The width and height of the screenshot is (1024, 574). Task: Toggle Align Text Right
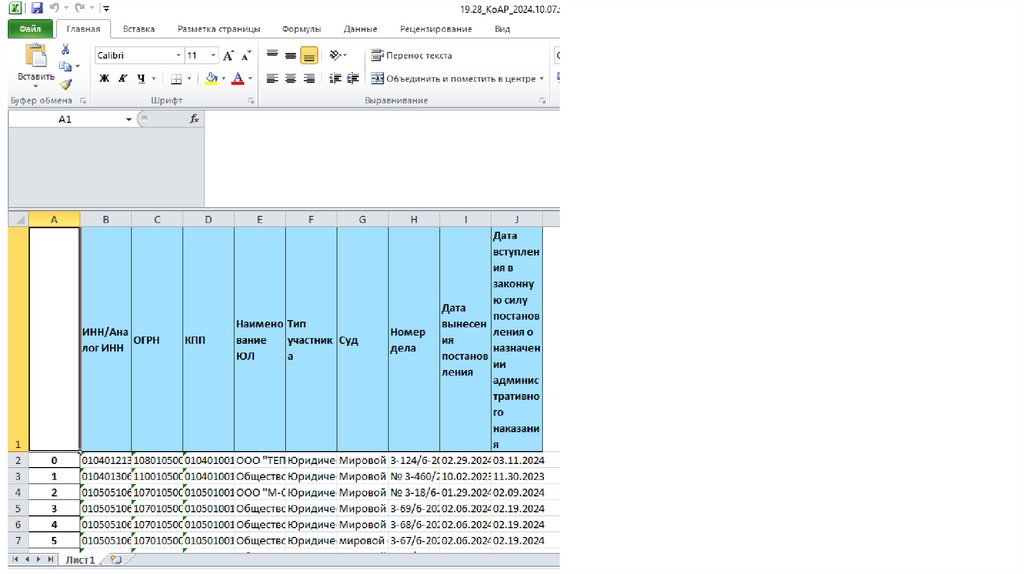coord(309,79)
